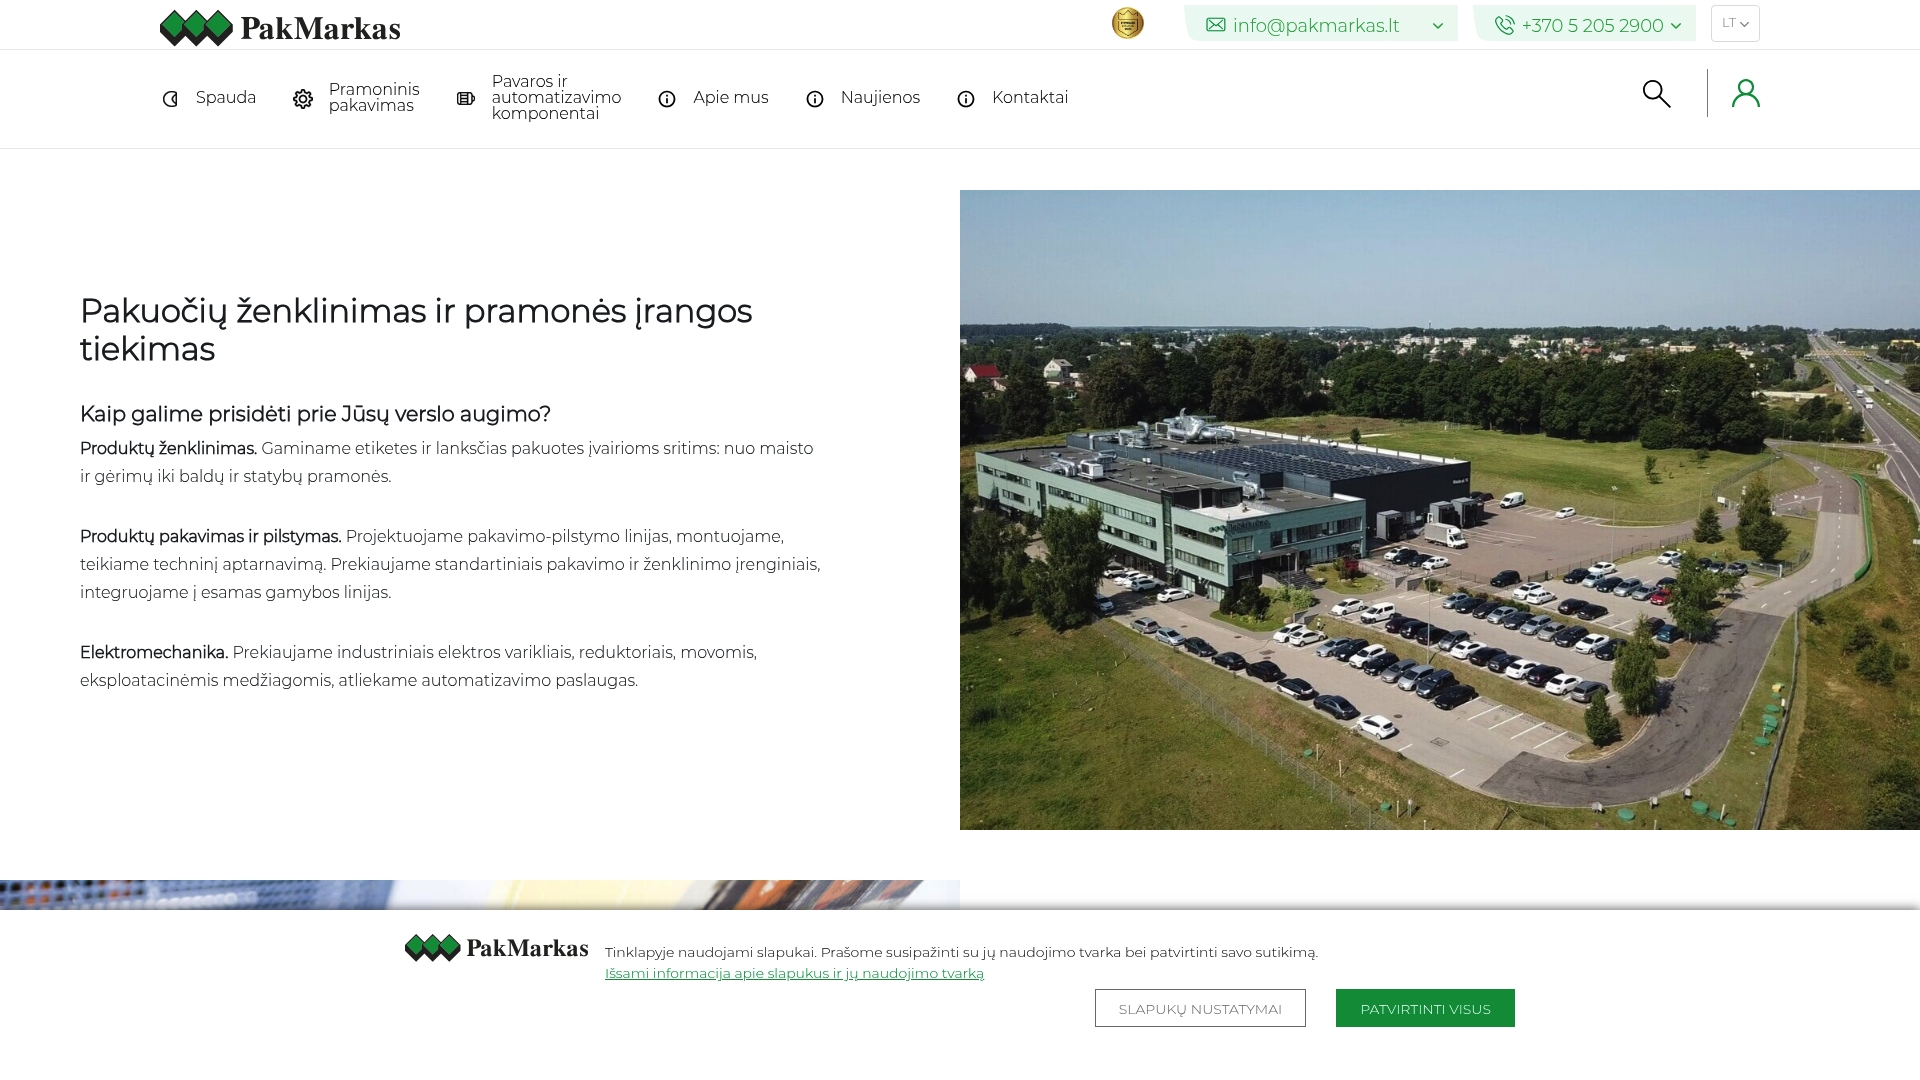
Task: Open the Kontaktai menu item
Action: point(1030,98)
